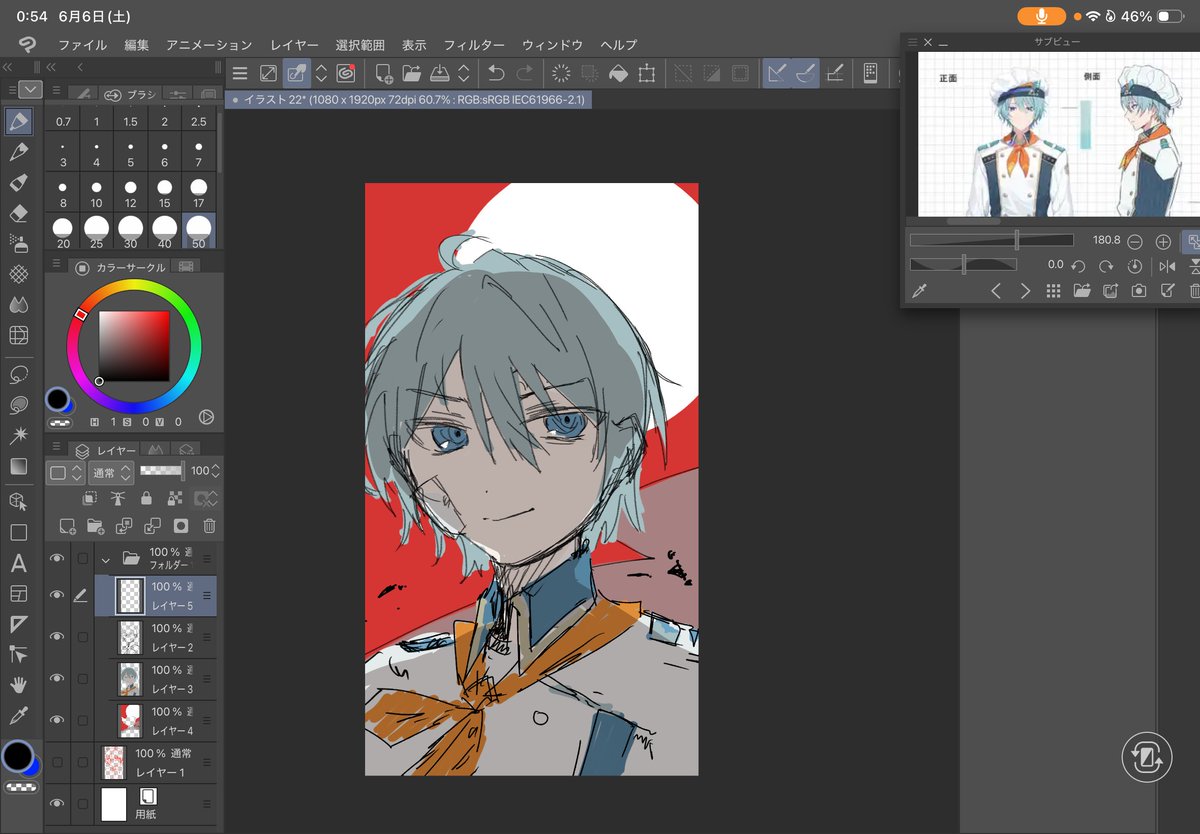Click the layer opacity slider
Screen dimensions: 1200x834
[x=163, y=471]
